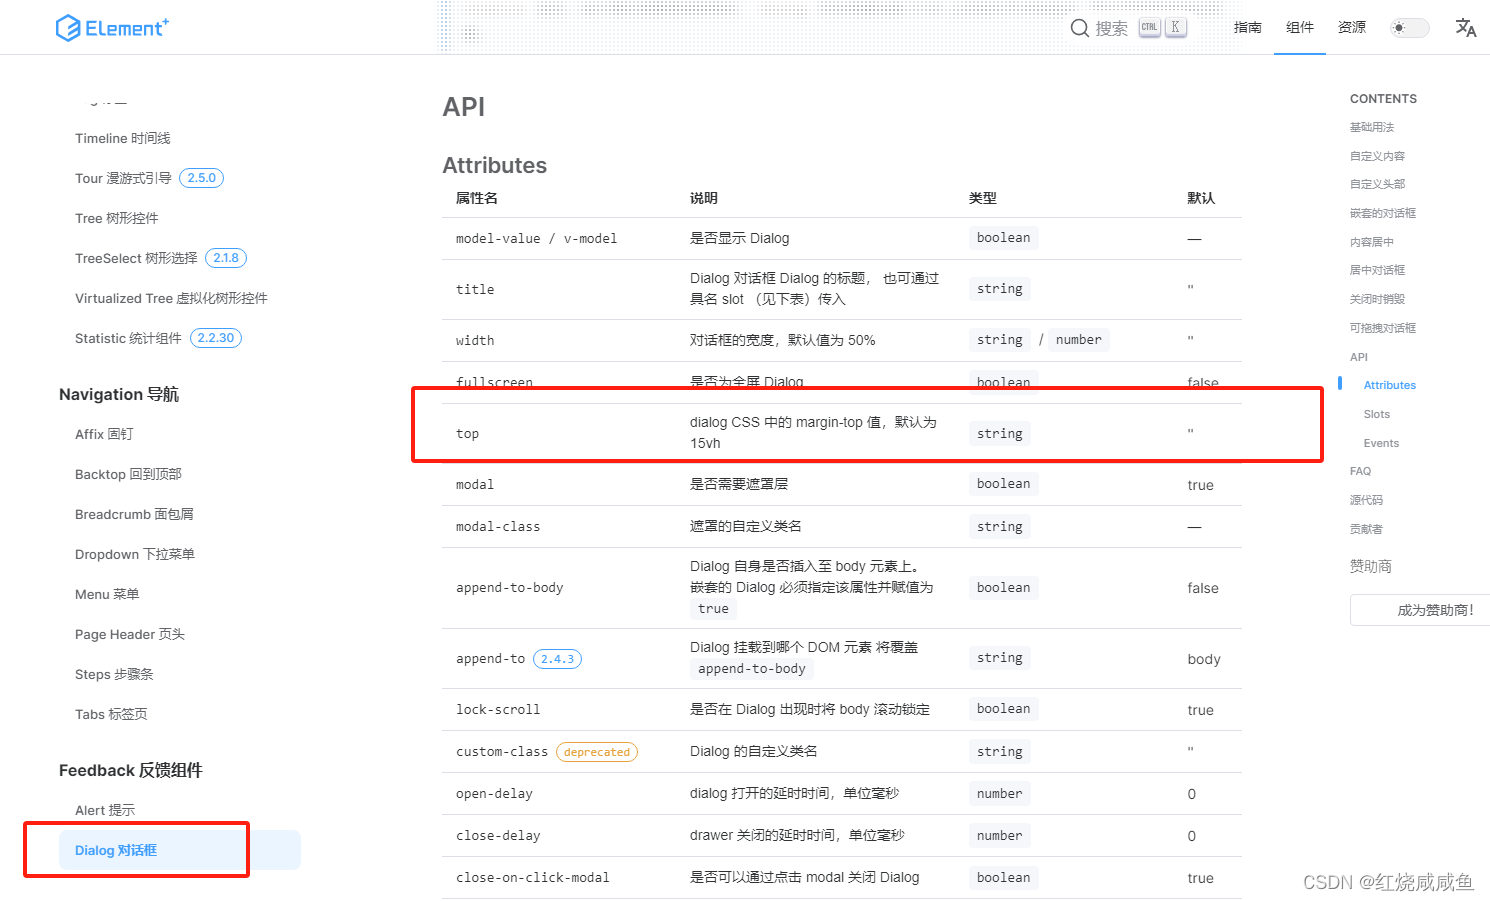Click the body default value for append-to
The image size is (1490, 901).
1204,659
